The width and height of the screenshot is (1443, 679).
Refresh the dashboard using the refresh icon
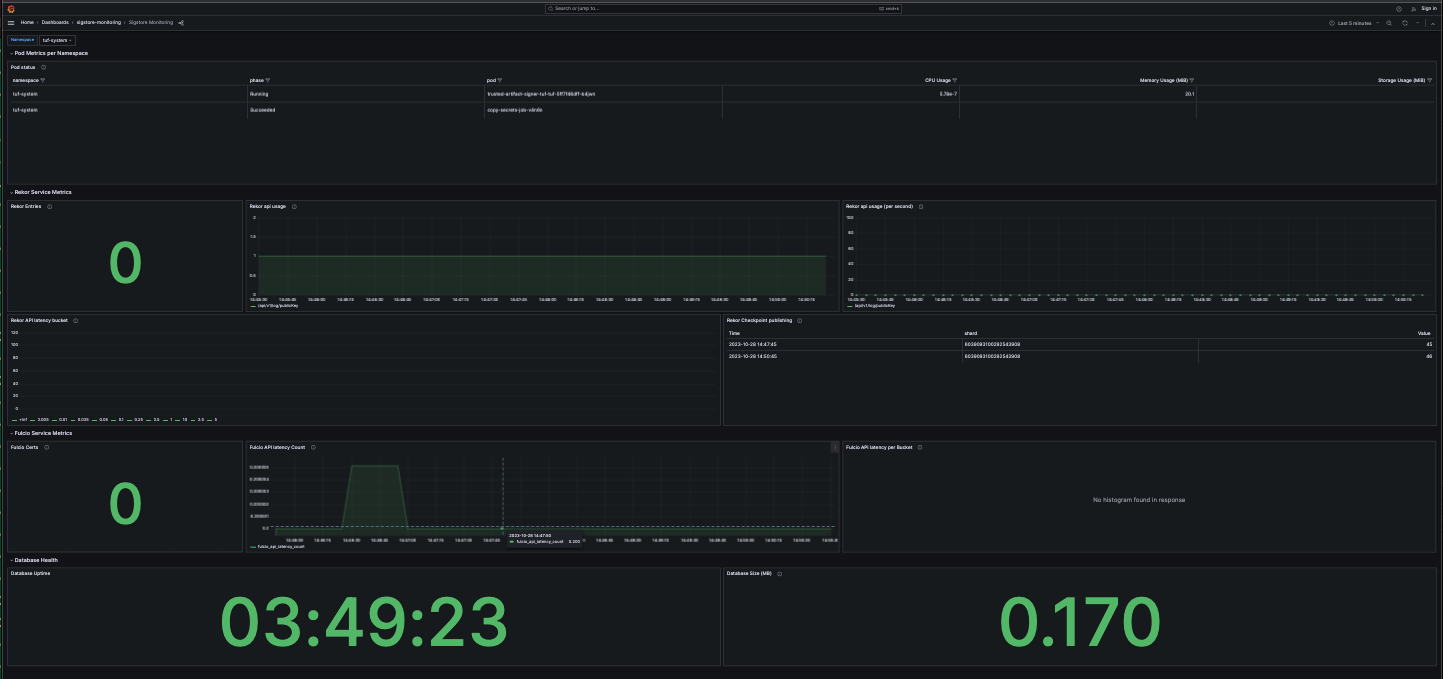click(1405, 22)
